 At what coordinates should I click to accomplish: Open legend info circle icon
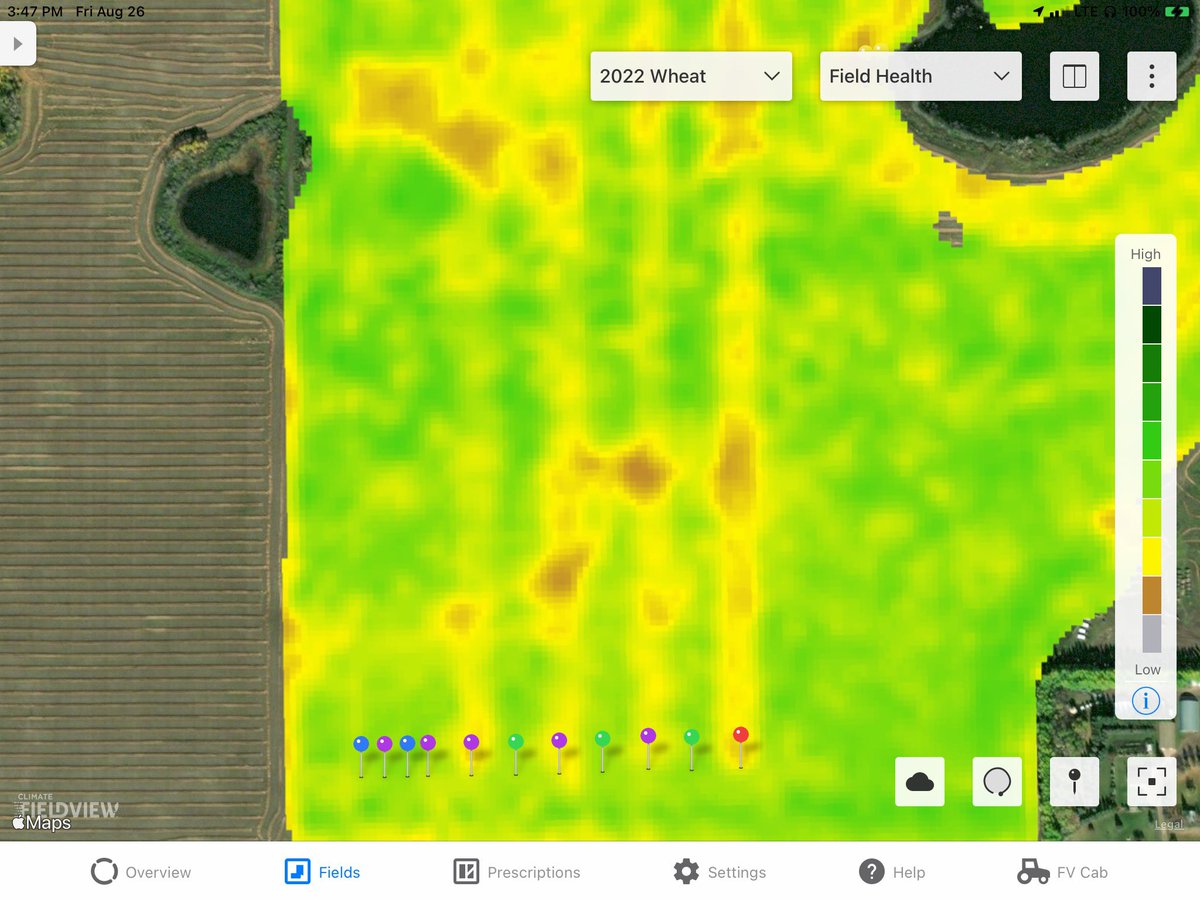pyautogui.click(x=1146, y=701)
